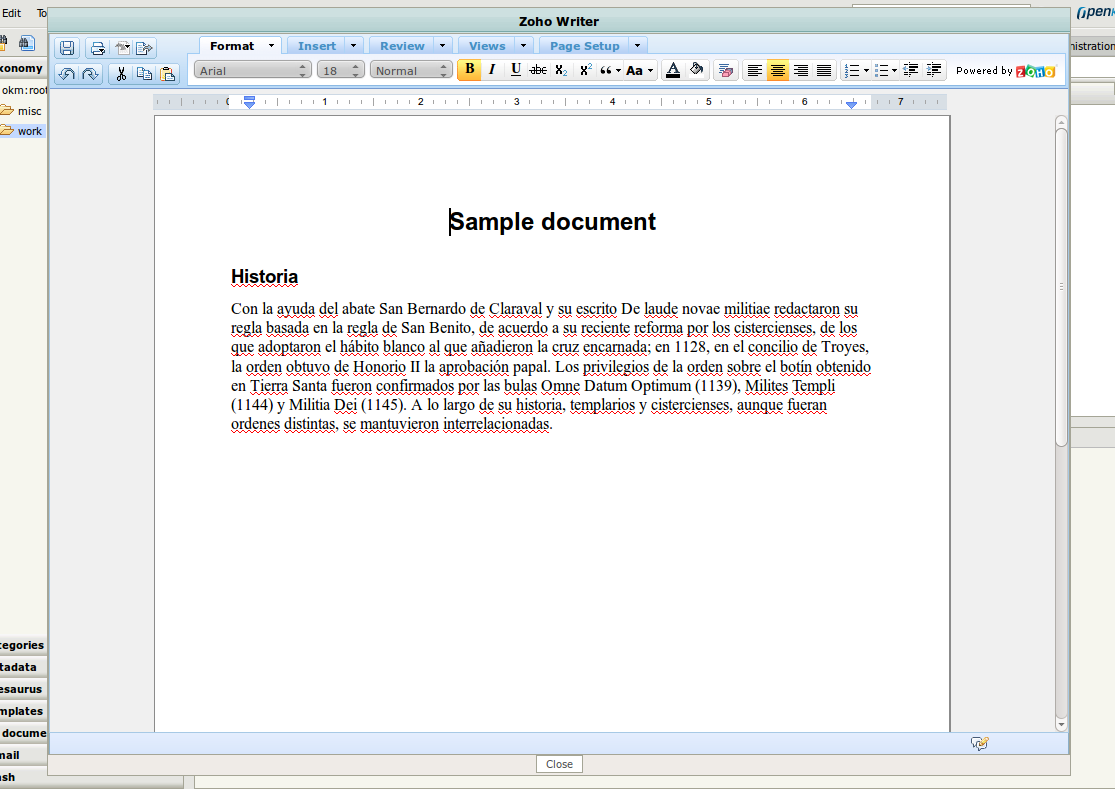Save the document with the floppy icon
1115x789 pixels.
pos(67,48)
